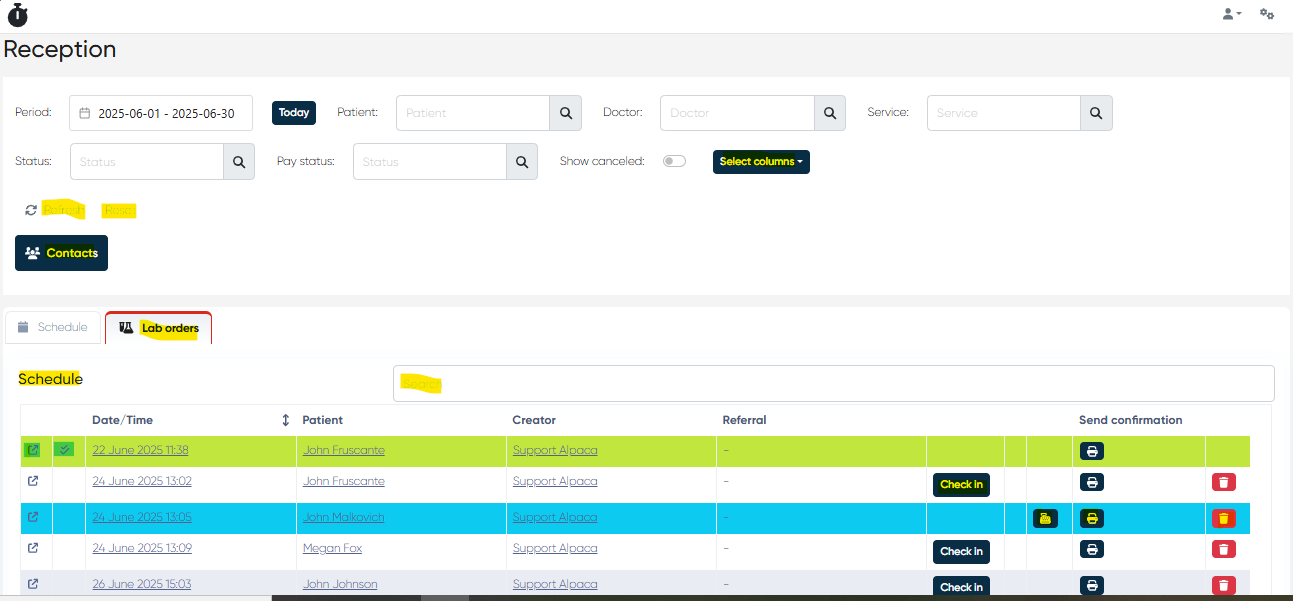Delete the Megan Fox appointment row
The image size is (1293, 601).
tap(1223, 549)
